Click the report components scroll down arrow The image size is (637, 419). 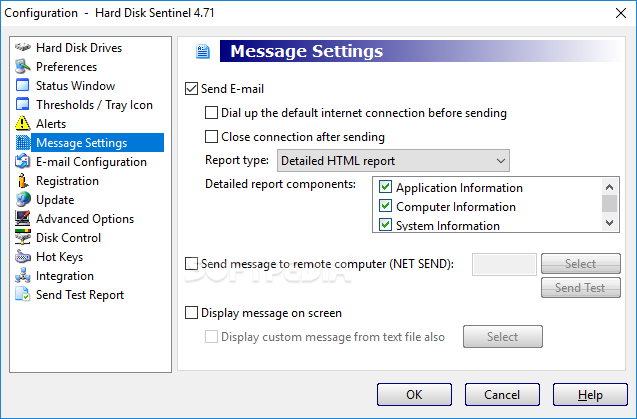click(x=609, y=223)
